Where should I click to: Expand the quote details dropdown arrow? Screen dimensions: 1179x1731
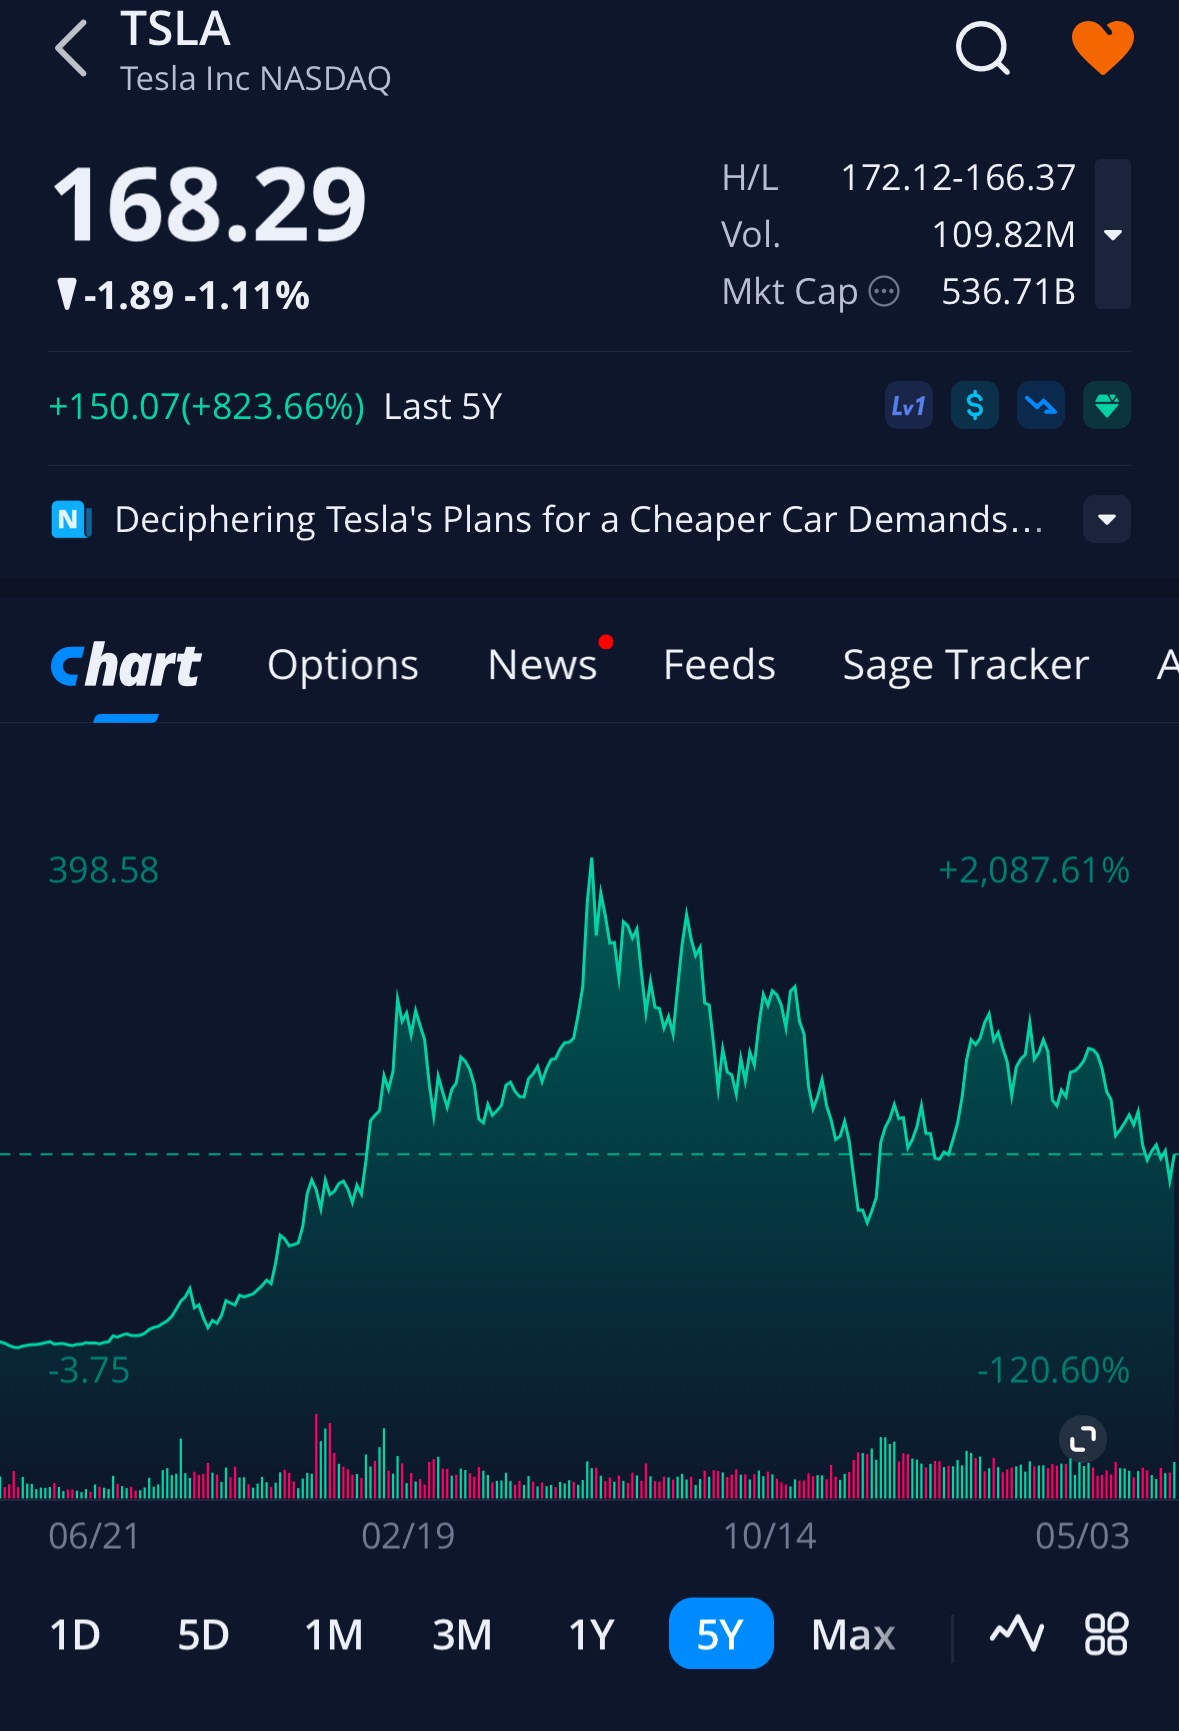click(1112, 234)
